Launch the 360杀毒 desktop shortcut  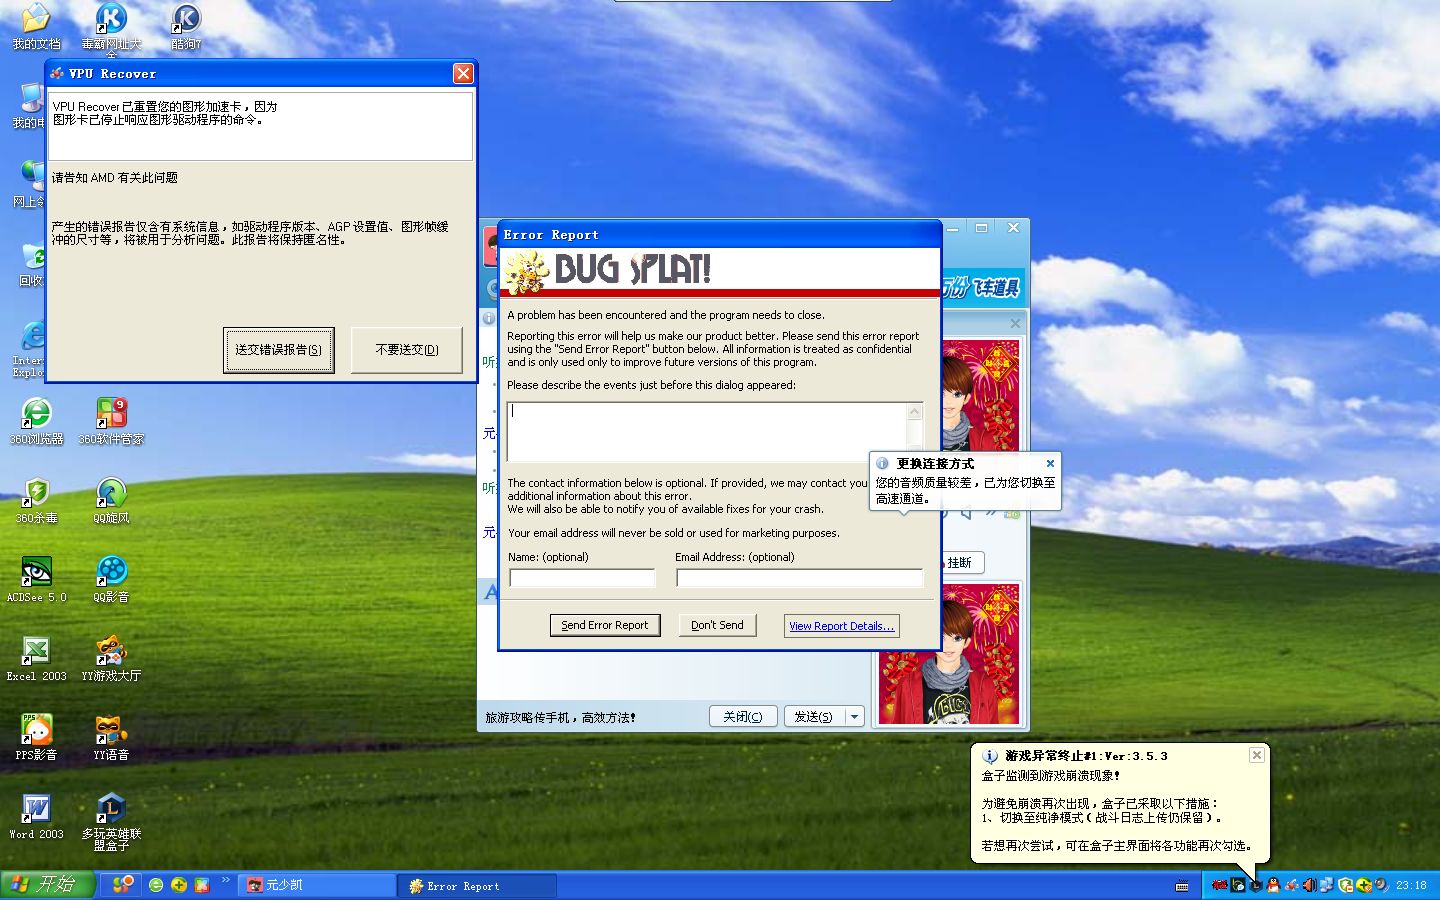37,499
